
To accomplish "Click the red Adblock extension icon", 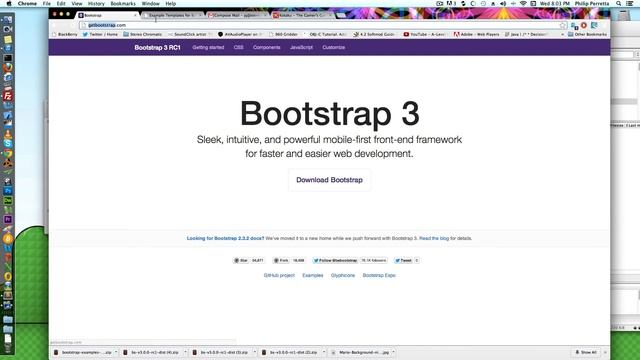I will [584, 25].
